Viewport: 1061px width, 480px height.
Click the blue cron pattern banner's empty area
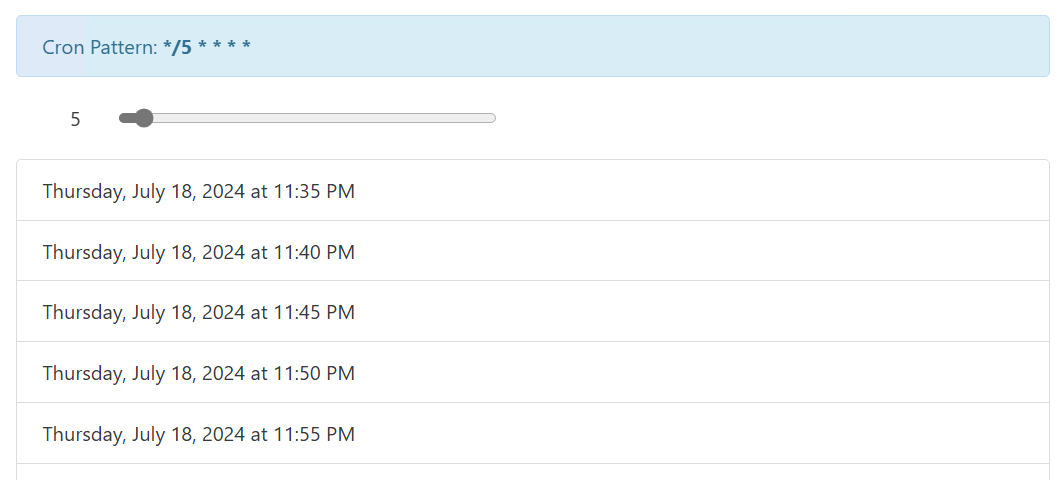tap(650, 47)
